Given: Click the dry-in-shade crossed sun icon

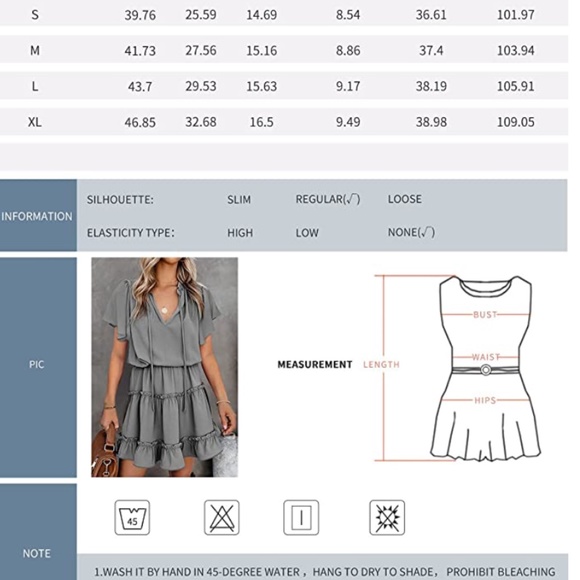Looking at the screenshot, I should (x=387, y=517).
